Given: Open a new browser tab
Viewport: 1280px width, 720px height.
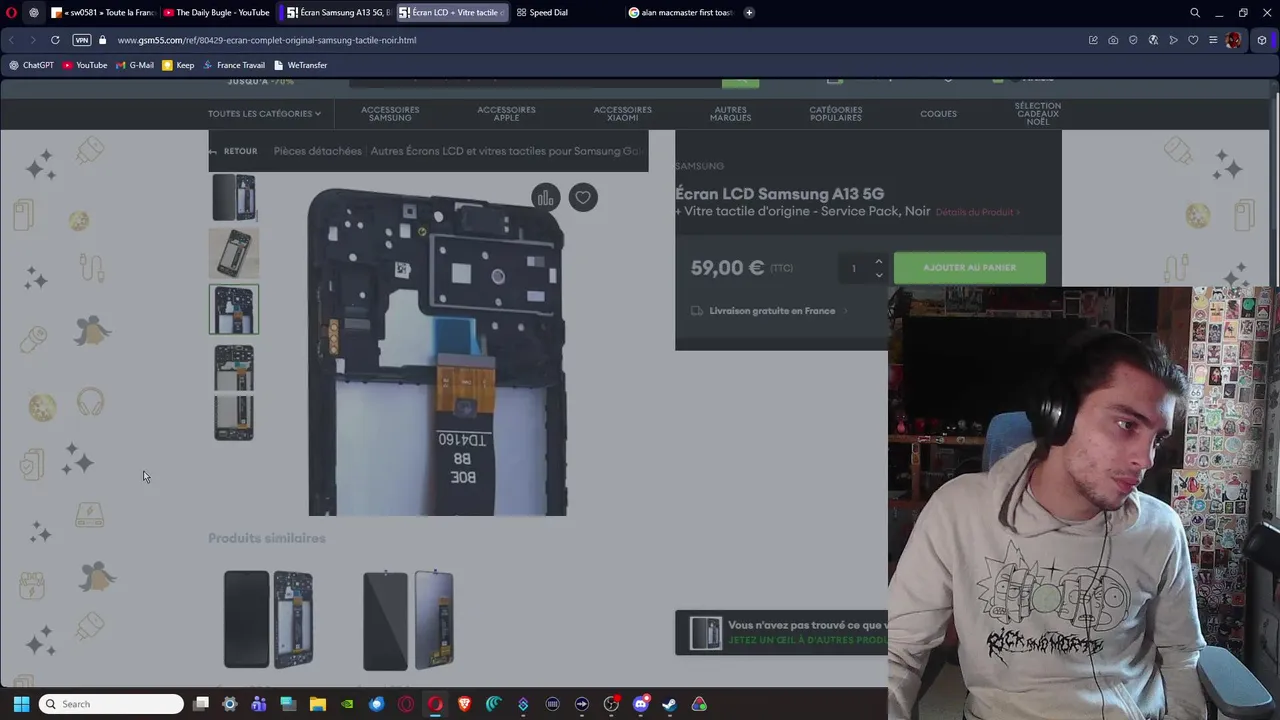Looking at the screenshot, I should click(x=749, y=12).
